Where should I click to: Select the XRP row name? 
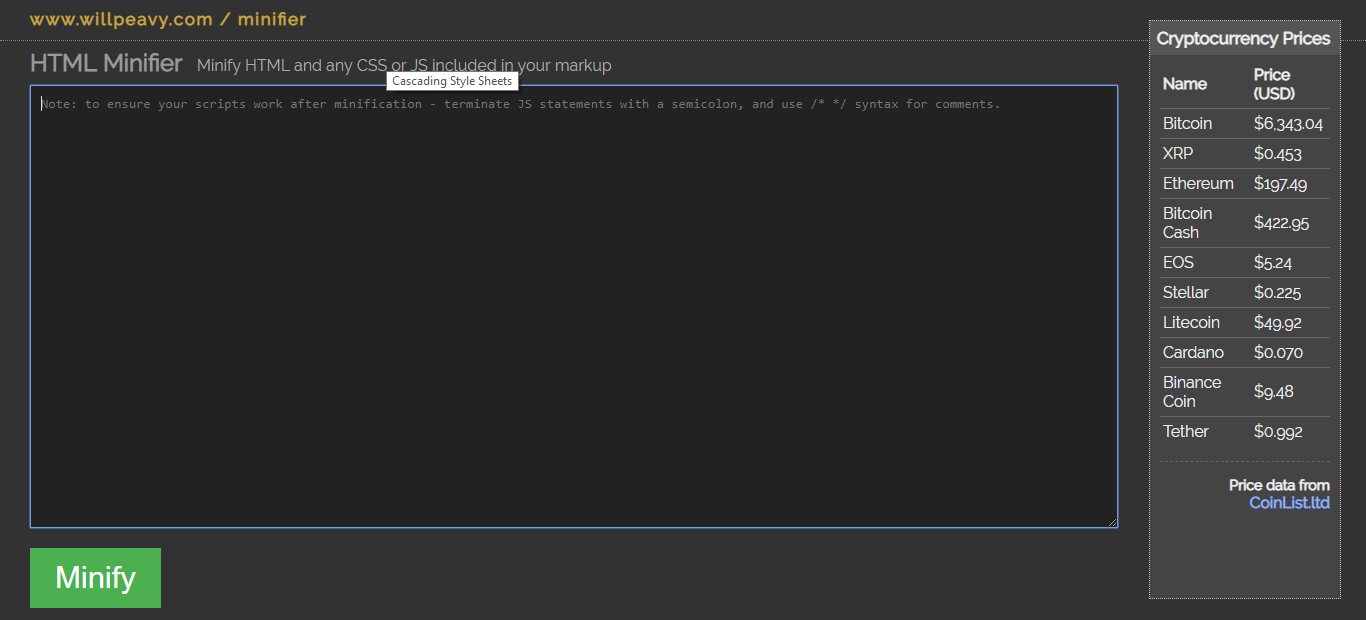click(x=1178, y=153)
